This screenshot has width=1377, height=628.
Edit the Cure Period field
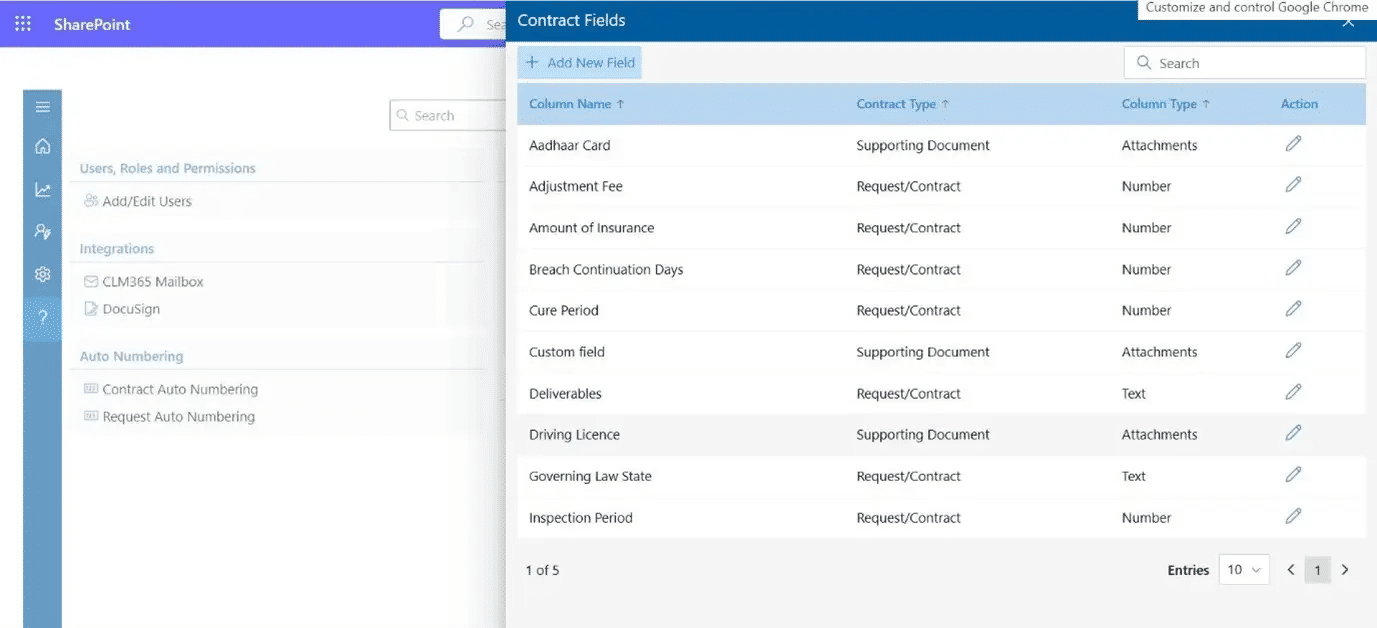coord(1293,309)
